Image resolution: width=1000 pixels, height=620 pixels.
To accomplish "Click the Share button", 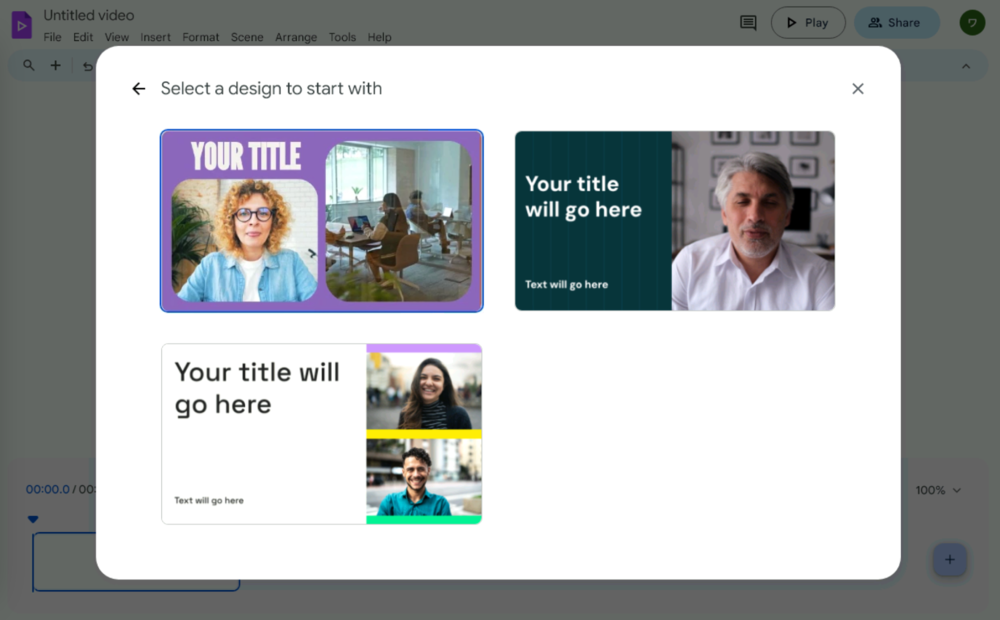I will [x=896, y=23].
